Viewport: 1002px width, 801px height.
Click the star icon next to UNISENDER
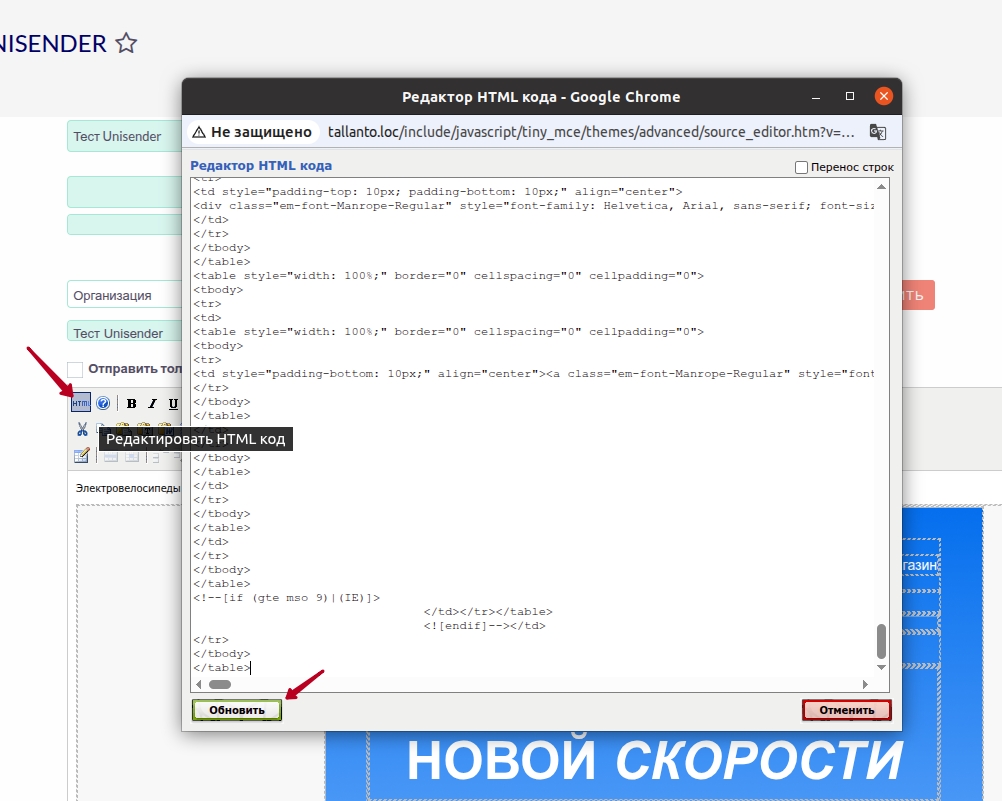click(125, 44)
